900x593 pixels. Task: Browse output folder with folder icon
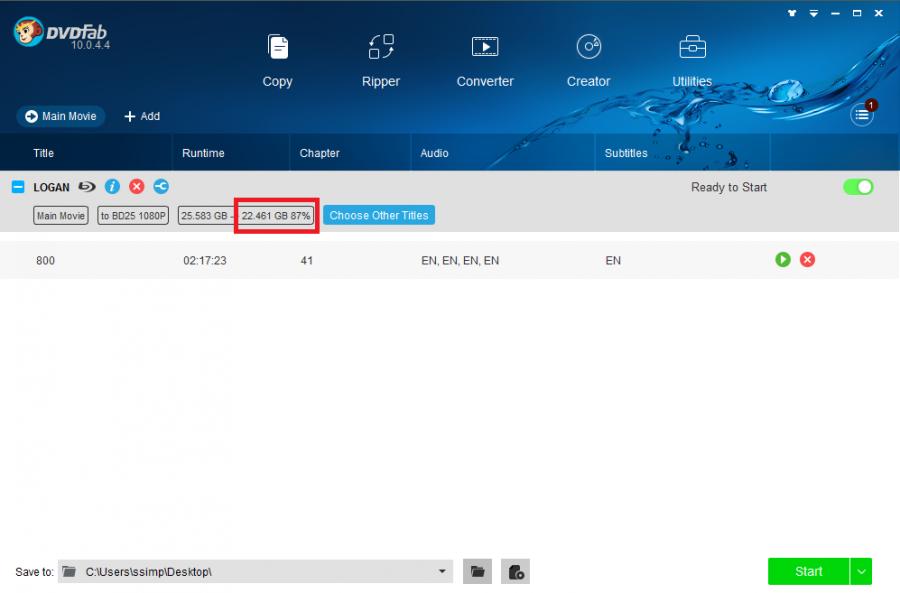(478, 571)
